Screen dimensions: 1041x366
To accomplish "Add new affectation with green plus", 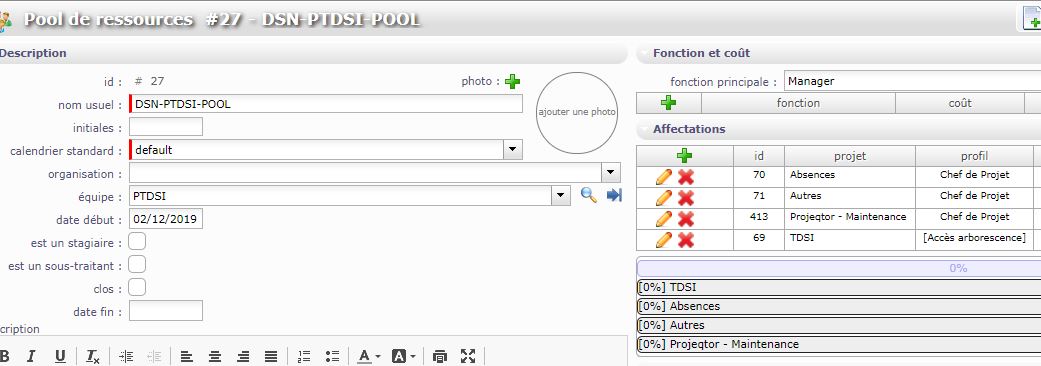I will (x=684, y=156).
